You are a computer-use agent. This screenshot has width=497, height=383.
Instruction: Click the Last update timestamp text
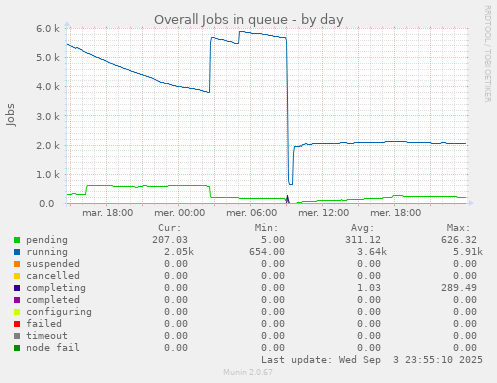click(372, 360)
